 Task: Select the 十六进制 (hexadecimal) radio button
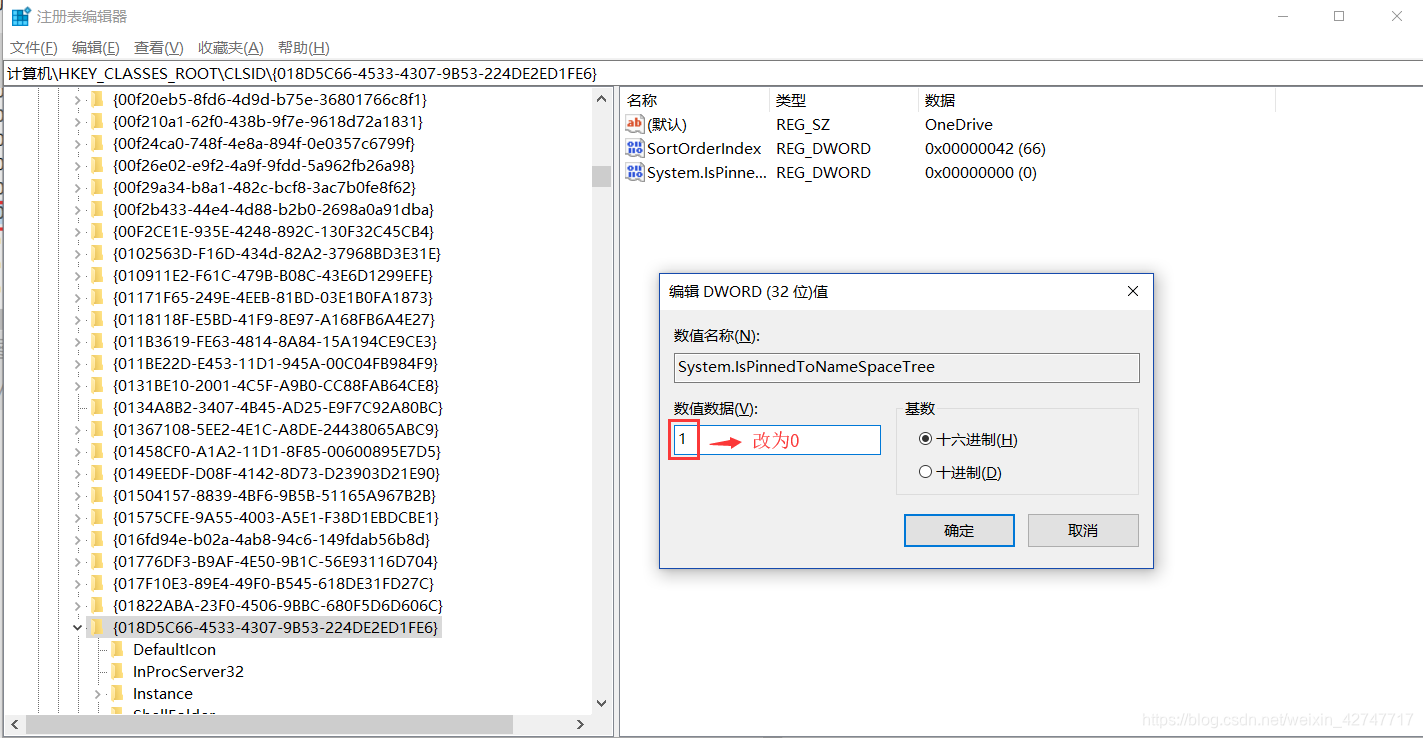click(x=925, y=440)
